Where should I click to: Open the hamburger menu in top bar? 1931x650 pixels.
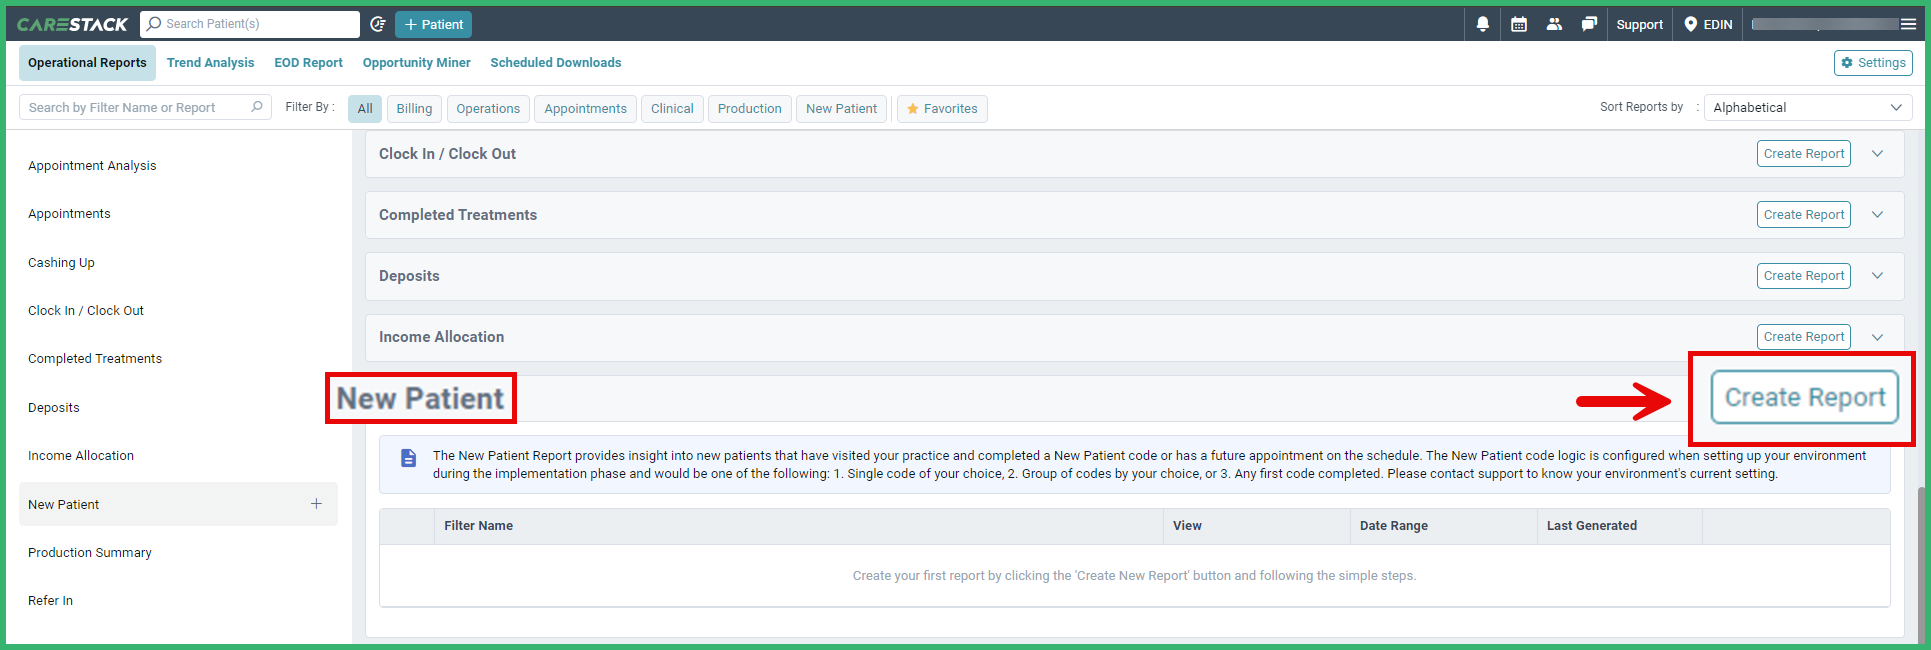1908,24
